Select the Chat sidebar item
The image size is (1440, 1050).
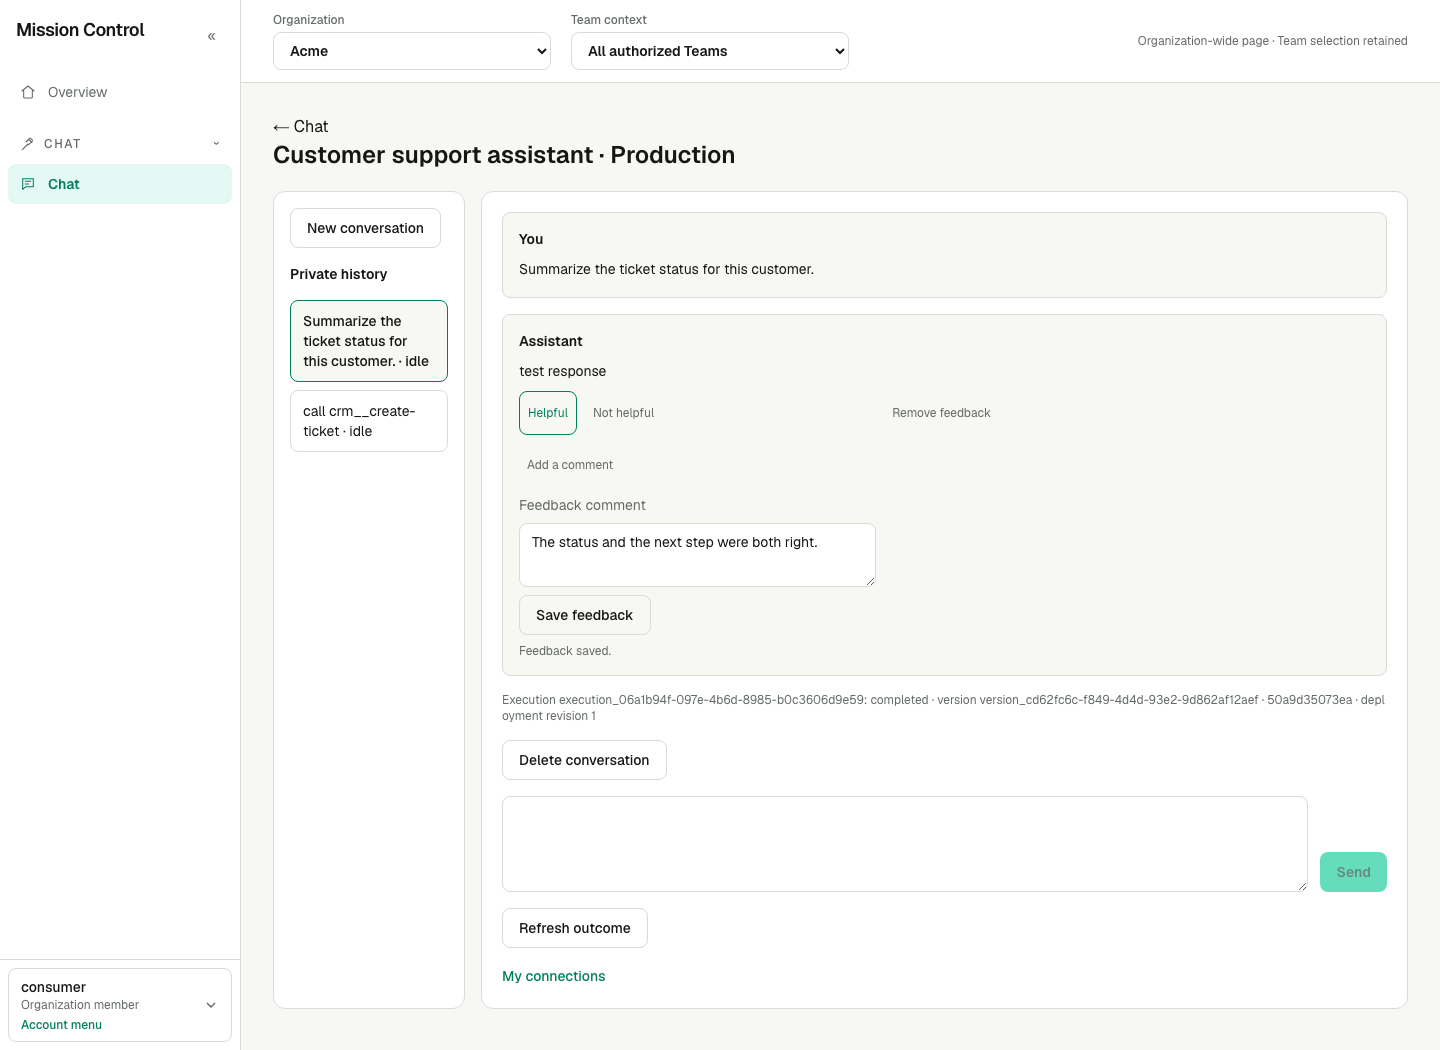[120, 184]
